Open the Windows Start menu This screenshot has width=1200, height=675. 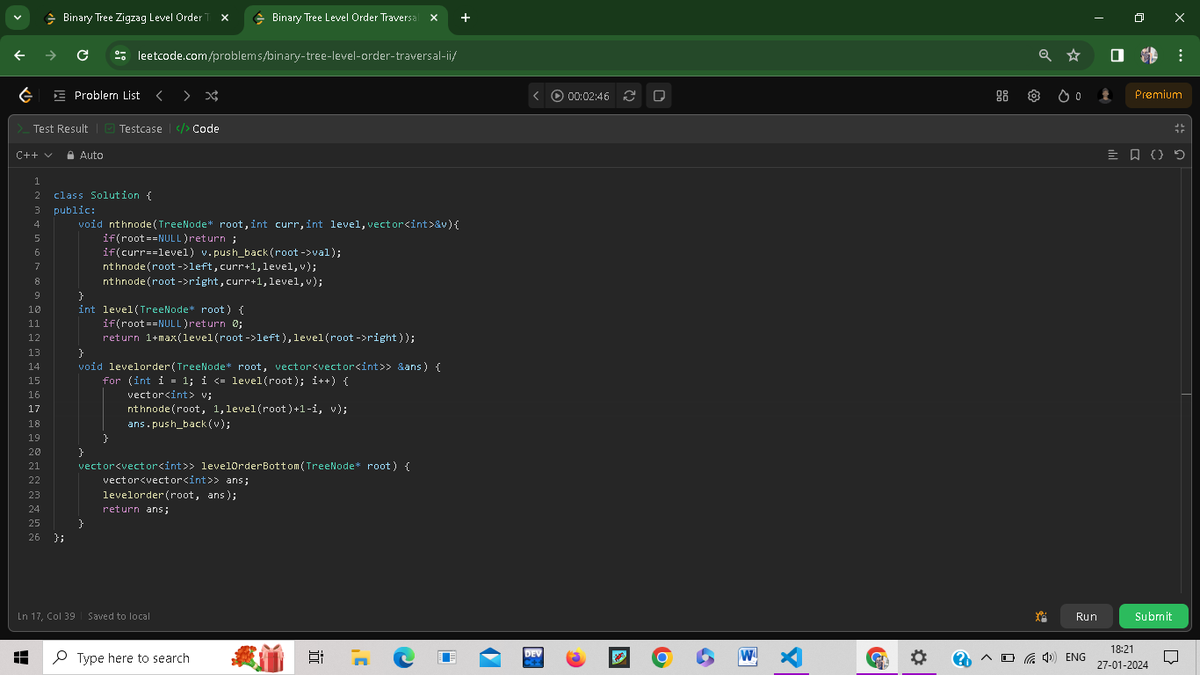[19, 658]
